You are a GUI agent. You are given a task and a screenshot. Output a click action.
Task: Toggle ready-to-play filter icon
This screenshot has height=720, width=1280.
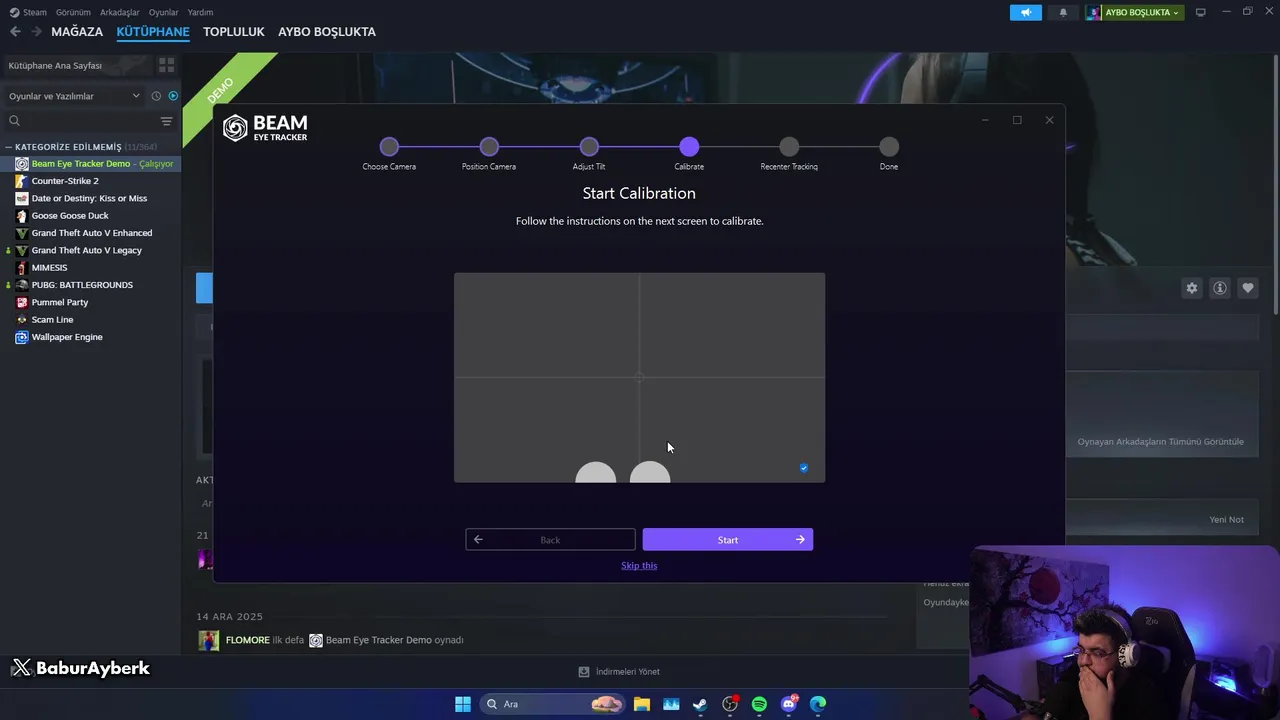point(173,96)
